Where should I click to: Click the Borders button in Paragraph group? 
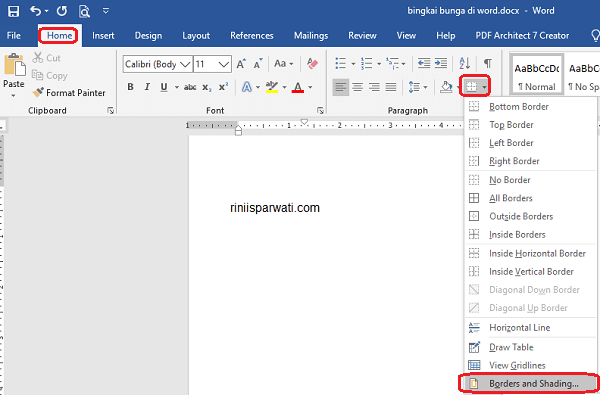point(471,87)
